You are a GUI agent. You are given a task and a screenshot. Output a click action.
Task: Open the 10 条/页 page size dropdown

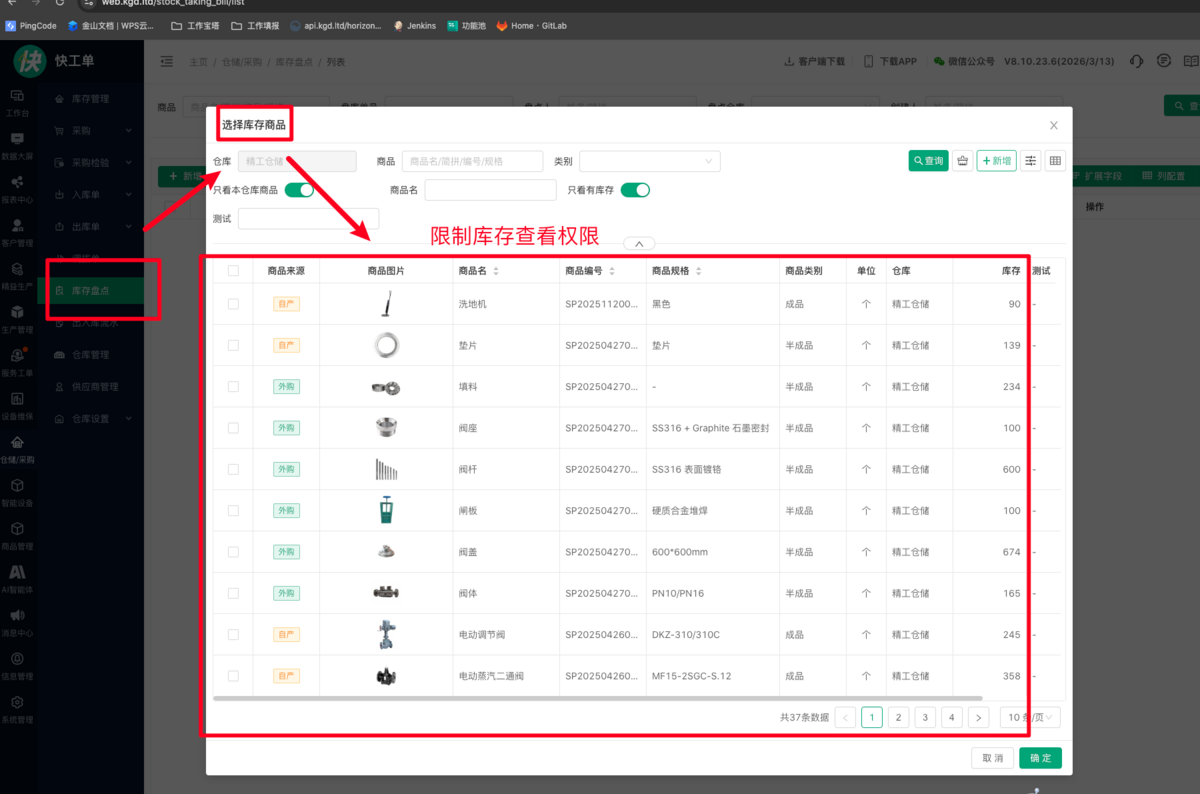click(1031, 717)
